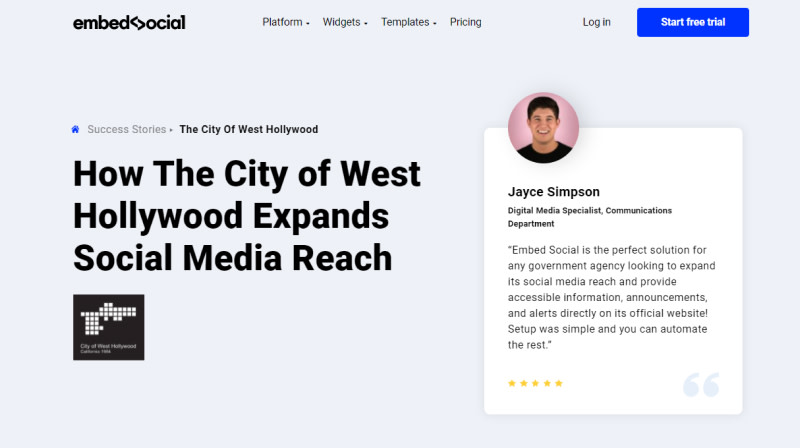The width and height of the screenshot is (800, 448).
Task: Click the Log in link
Action: point(596,22)
